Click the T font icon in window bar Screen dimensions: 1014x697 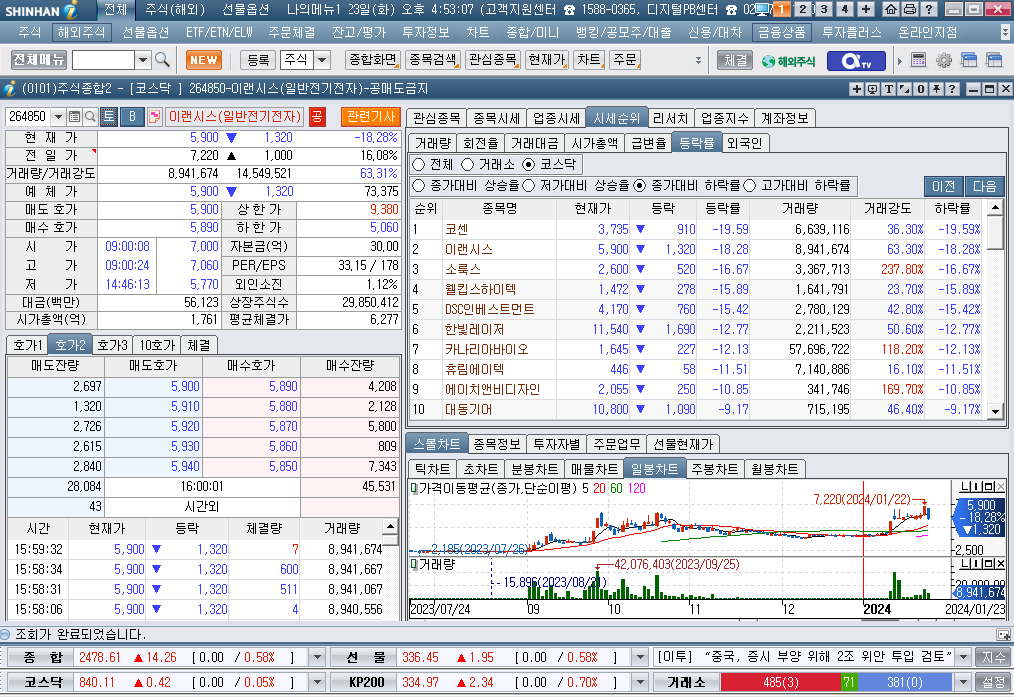click(x=889, y=89)
